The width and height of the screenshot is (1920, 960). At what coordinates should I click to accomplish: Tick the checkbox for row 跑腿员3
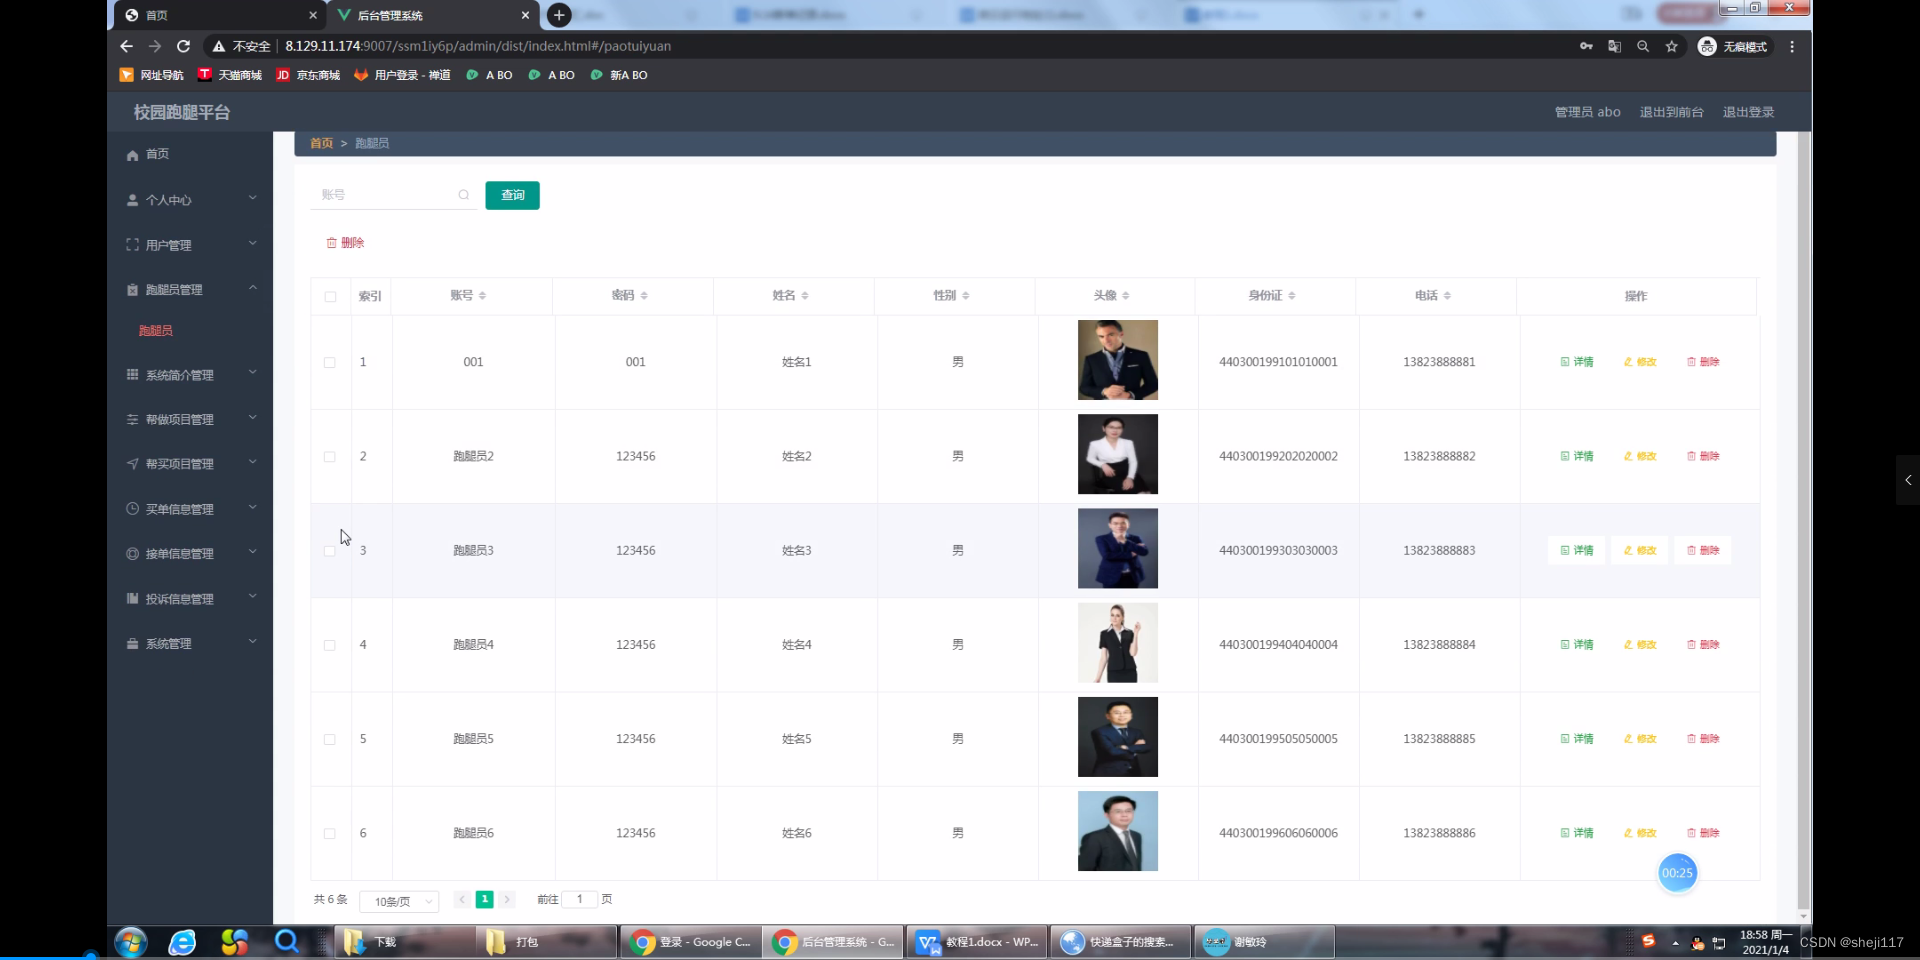330,551
